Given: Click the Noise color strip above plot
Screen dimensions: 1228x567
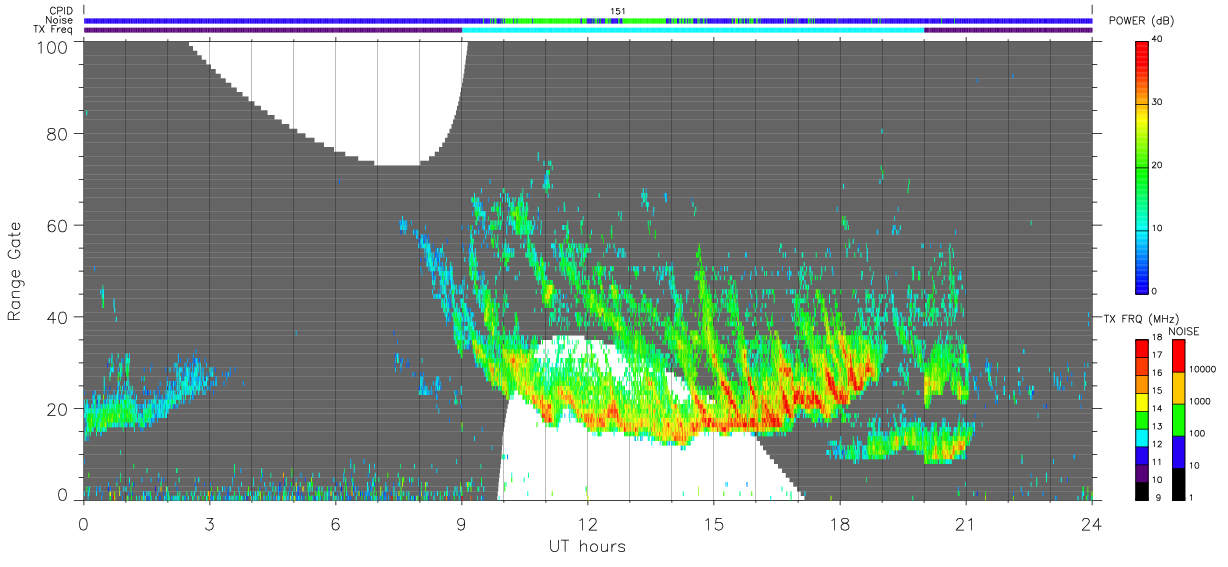Looking at the screenshot, I should (x=587, y=20).
